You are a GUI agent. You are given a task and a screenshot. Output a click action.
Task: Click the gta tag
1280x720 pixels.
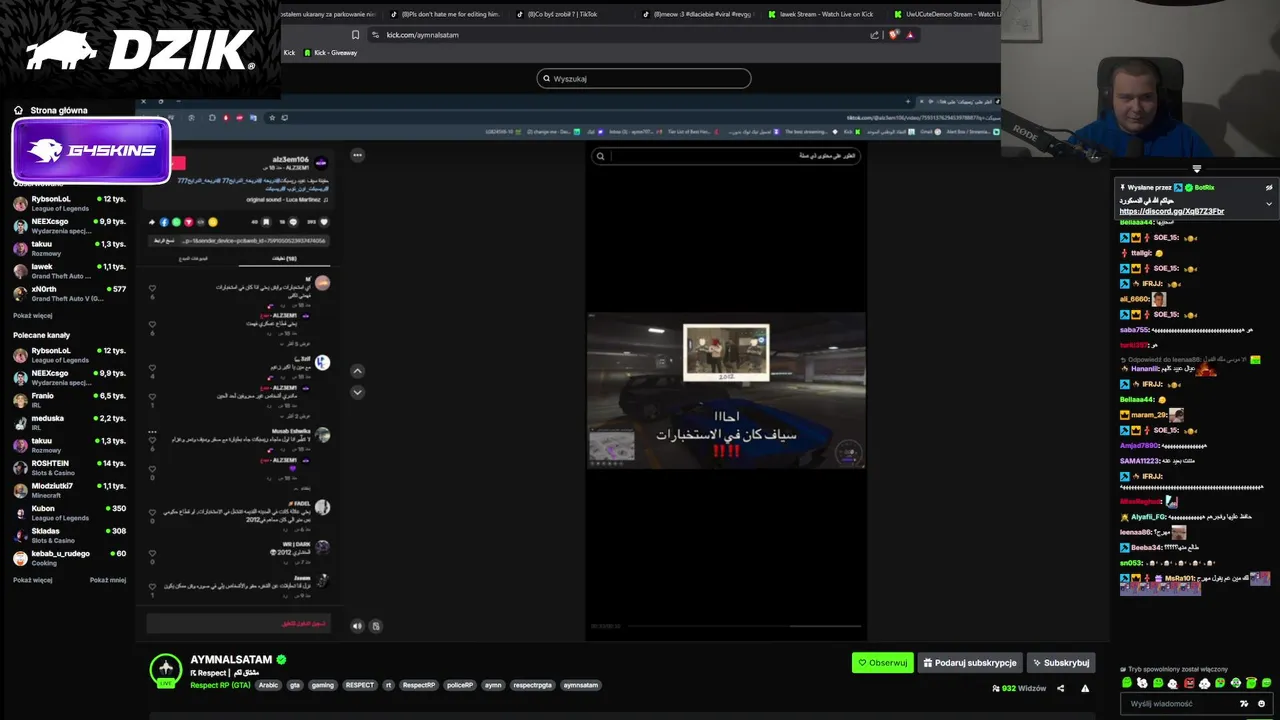click(x=295, y=685)
